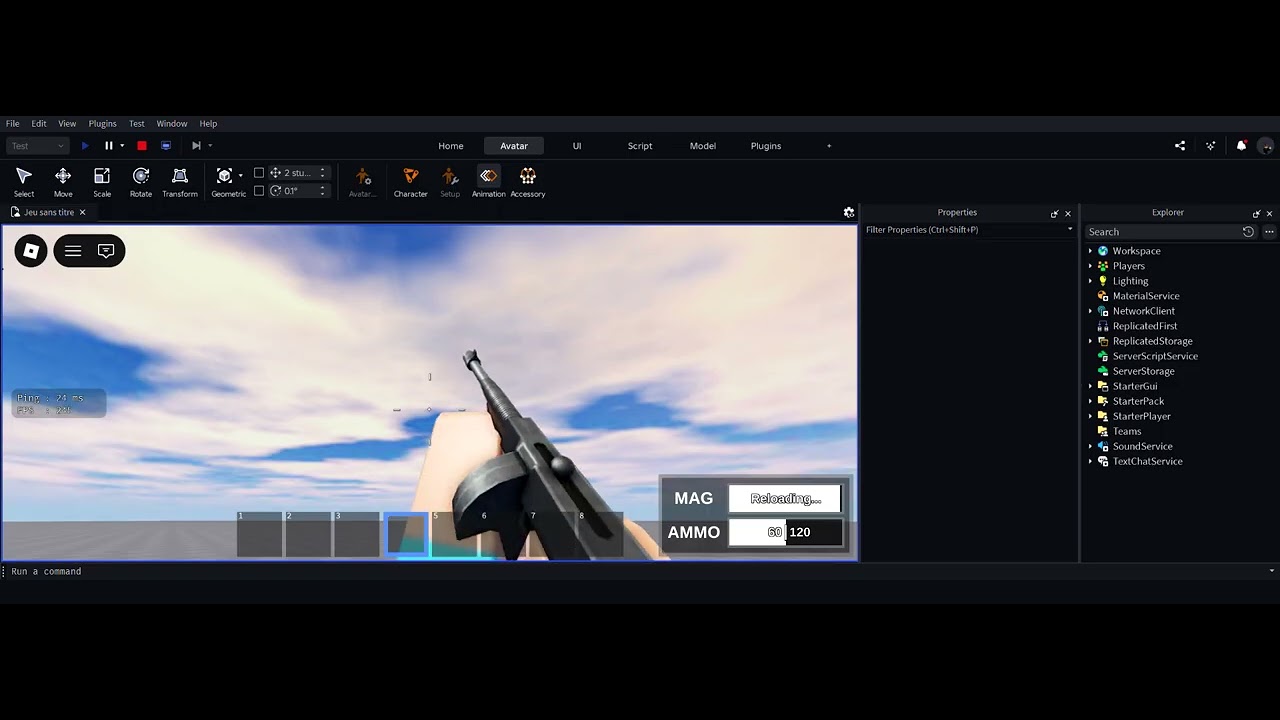Viewport: 1280px width, 720px height.
Task: Open the in-game chat bubble
Action: [106, 251]
